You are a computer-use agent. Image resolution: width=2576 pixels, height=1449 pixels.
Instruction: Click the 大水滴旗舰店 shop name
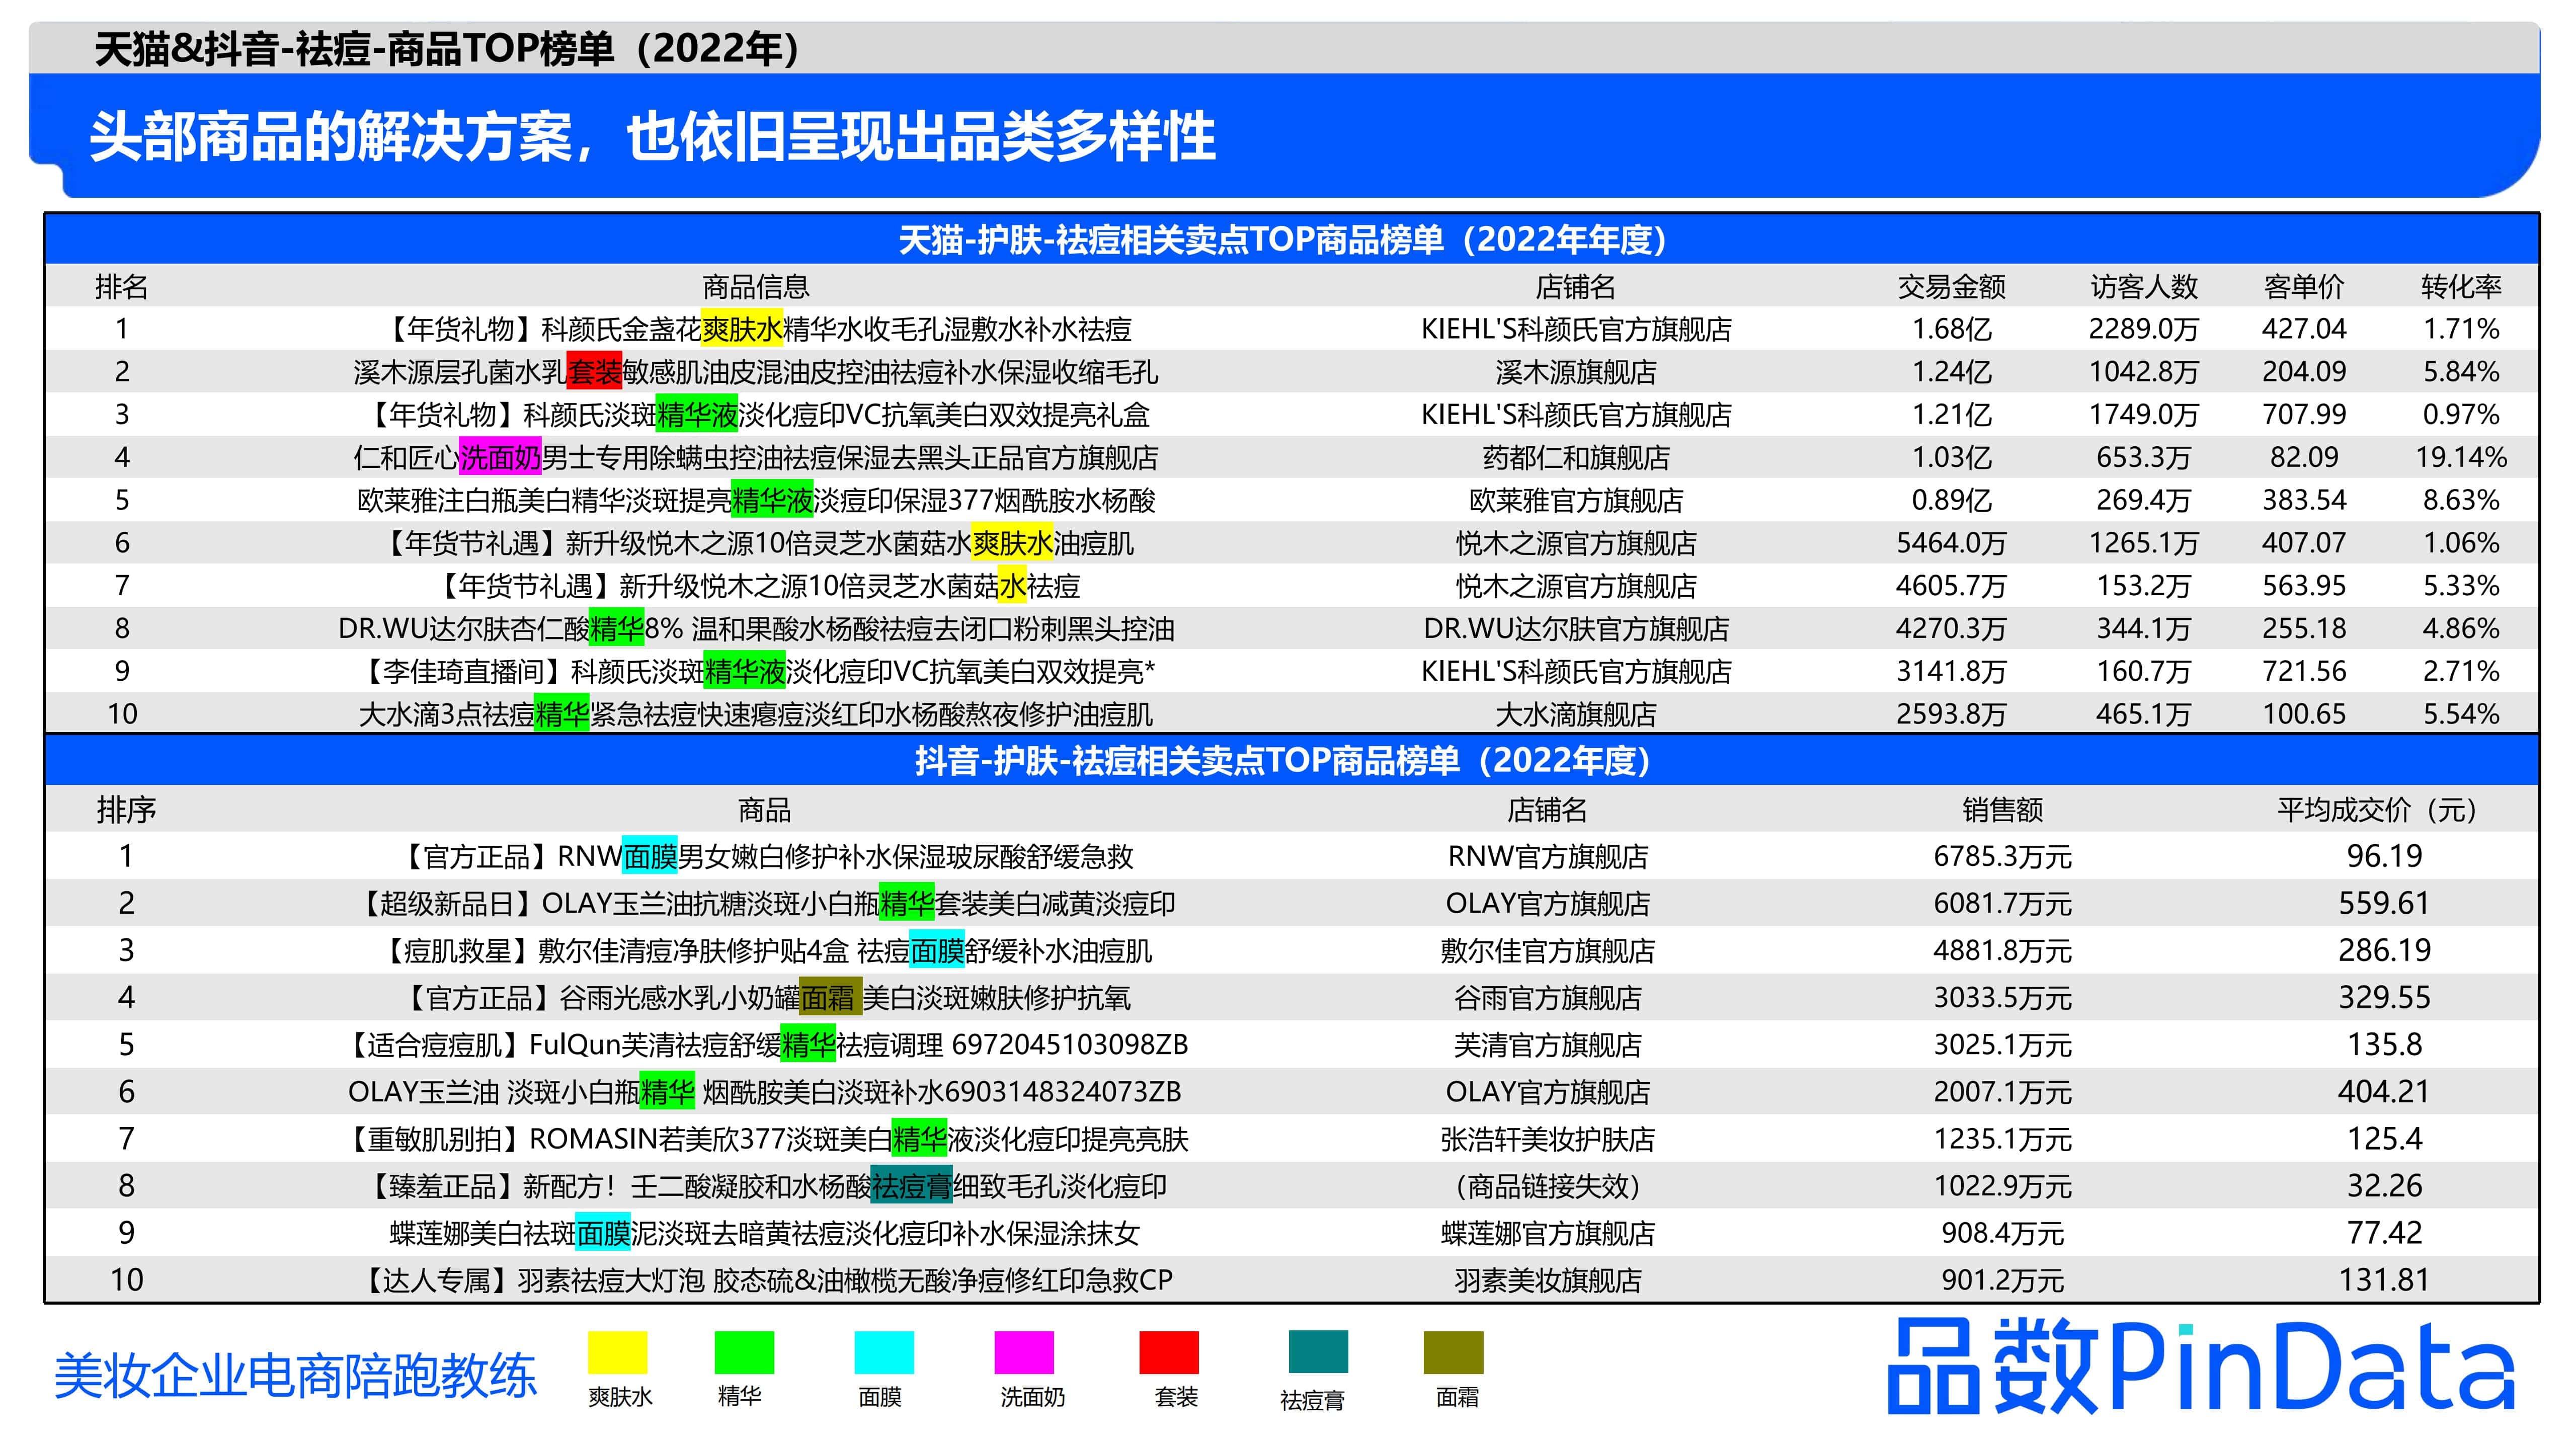click(1576, 714)
